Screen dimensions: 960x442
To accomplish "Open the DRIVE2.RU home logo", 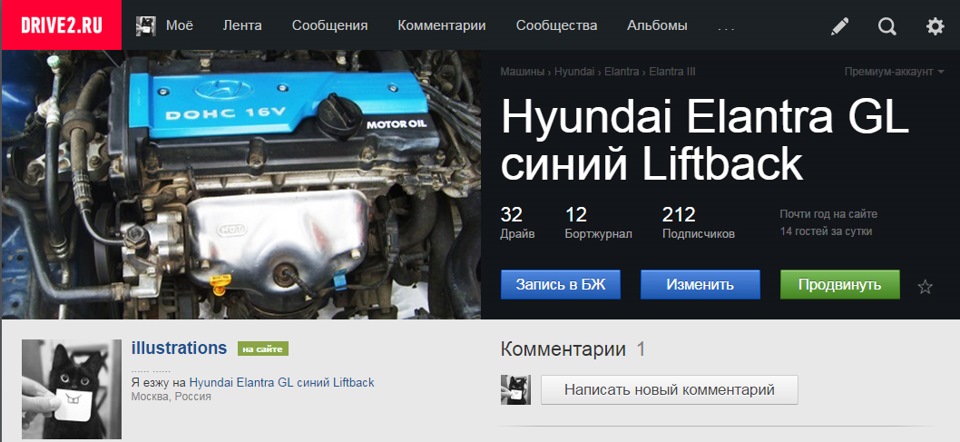I will [61, 25].
